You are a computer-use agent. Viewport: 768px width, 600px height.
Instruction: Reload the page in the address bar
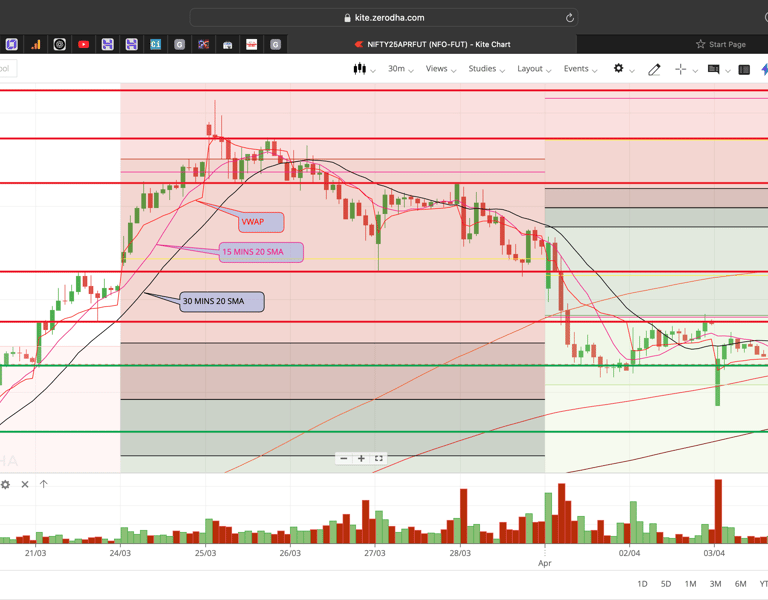pos(570,18)
